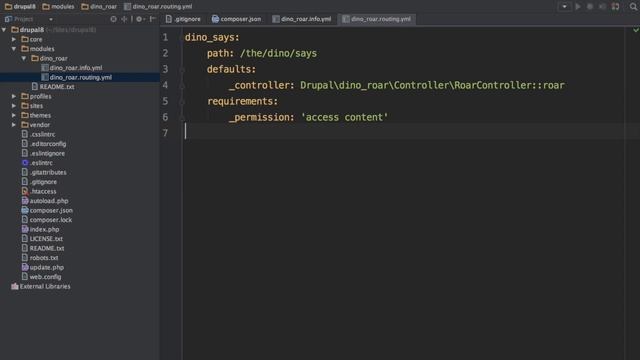Open the run configuration dropdown
640x360 pixels.
564,7
